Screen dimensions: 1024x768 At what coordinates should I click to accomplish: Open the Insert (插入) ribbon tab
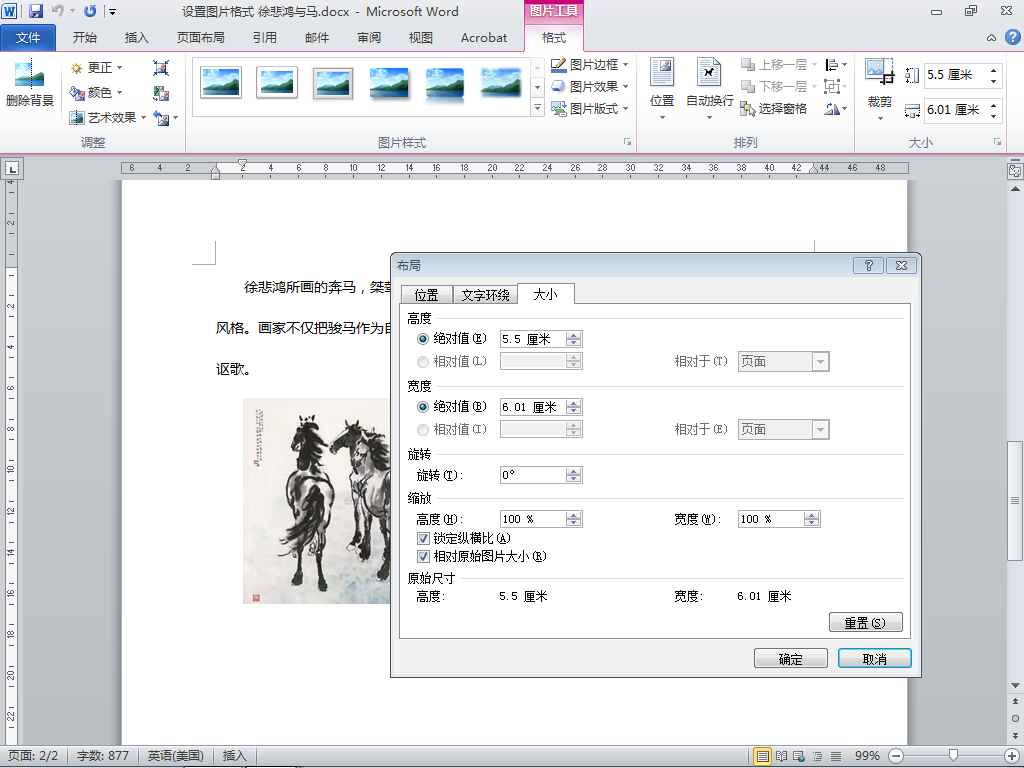point(136,38)
